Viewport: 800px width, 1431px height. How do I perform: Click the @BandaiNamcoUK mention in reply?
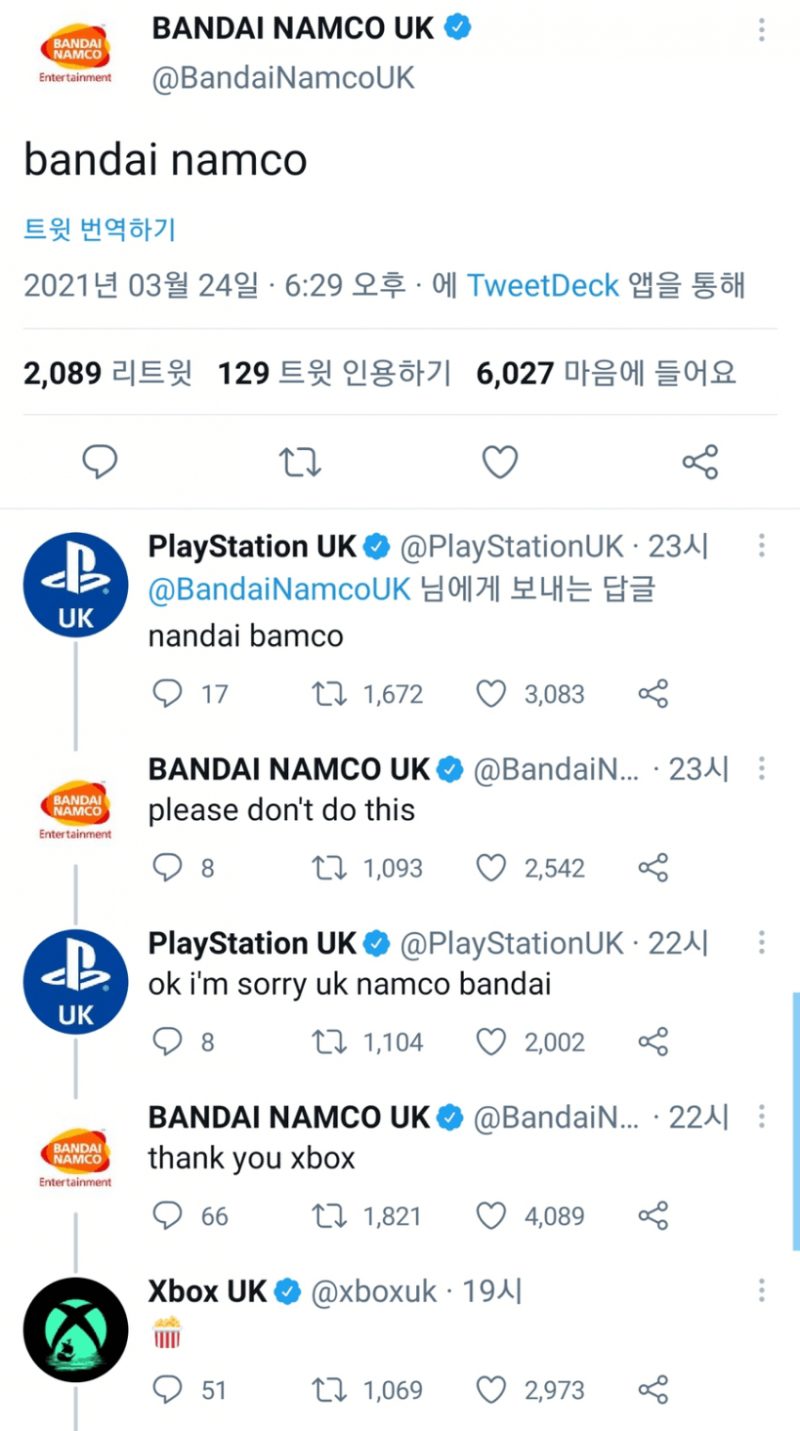click(279, 589)
